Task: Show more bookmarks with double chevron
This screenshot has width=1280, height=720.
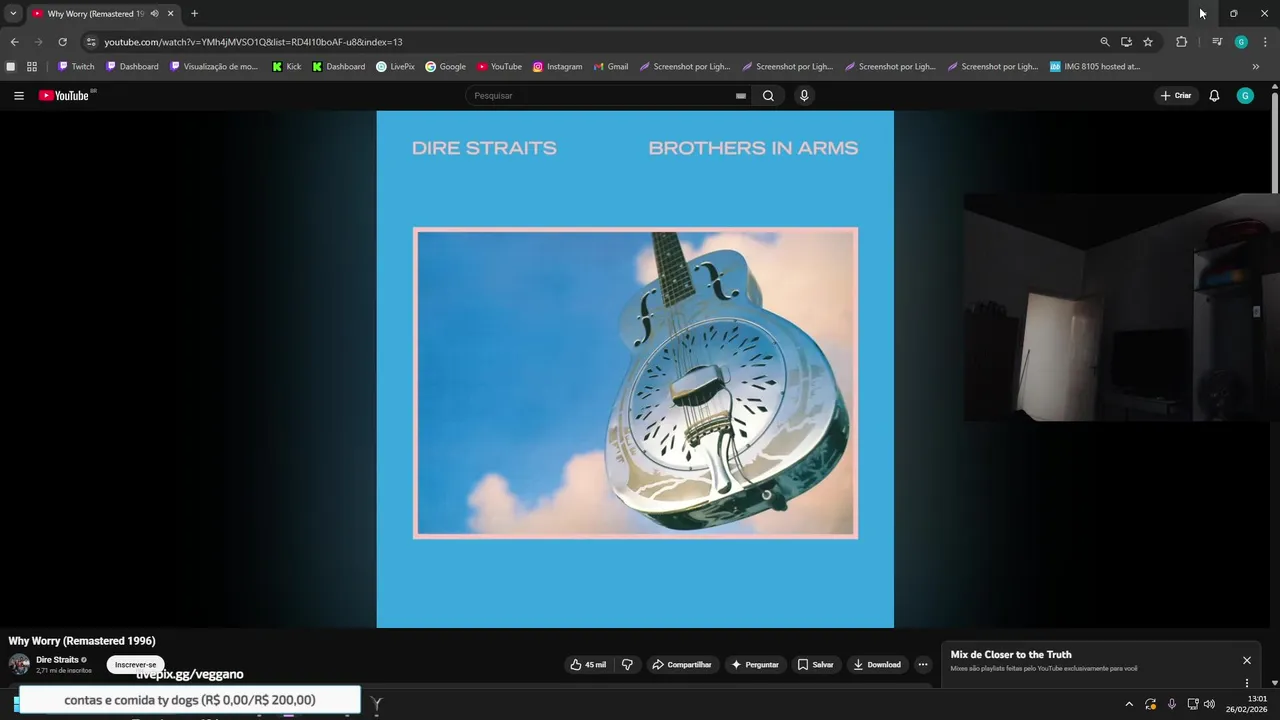Action: (x=1256, y=67)
